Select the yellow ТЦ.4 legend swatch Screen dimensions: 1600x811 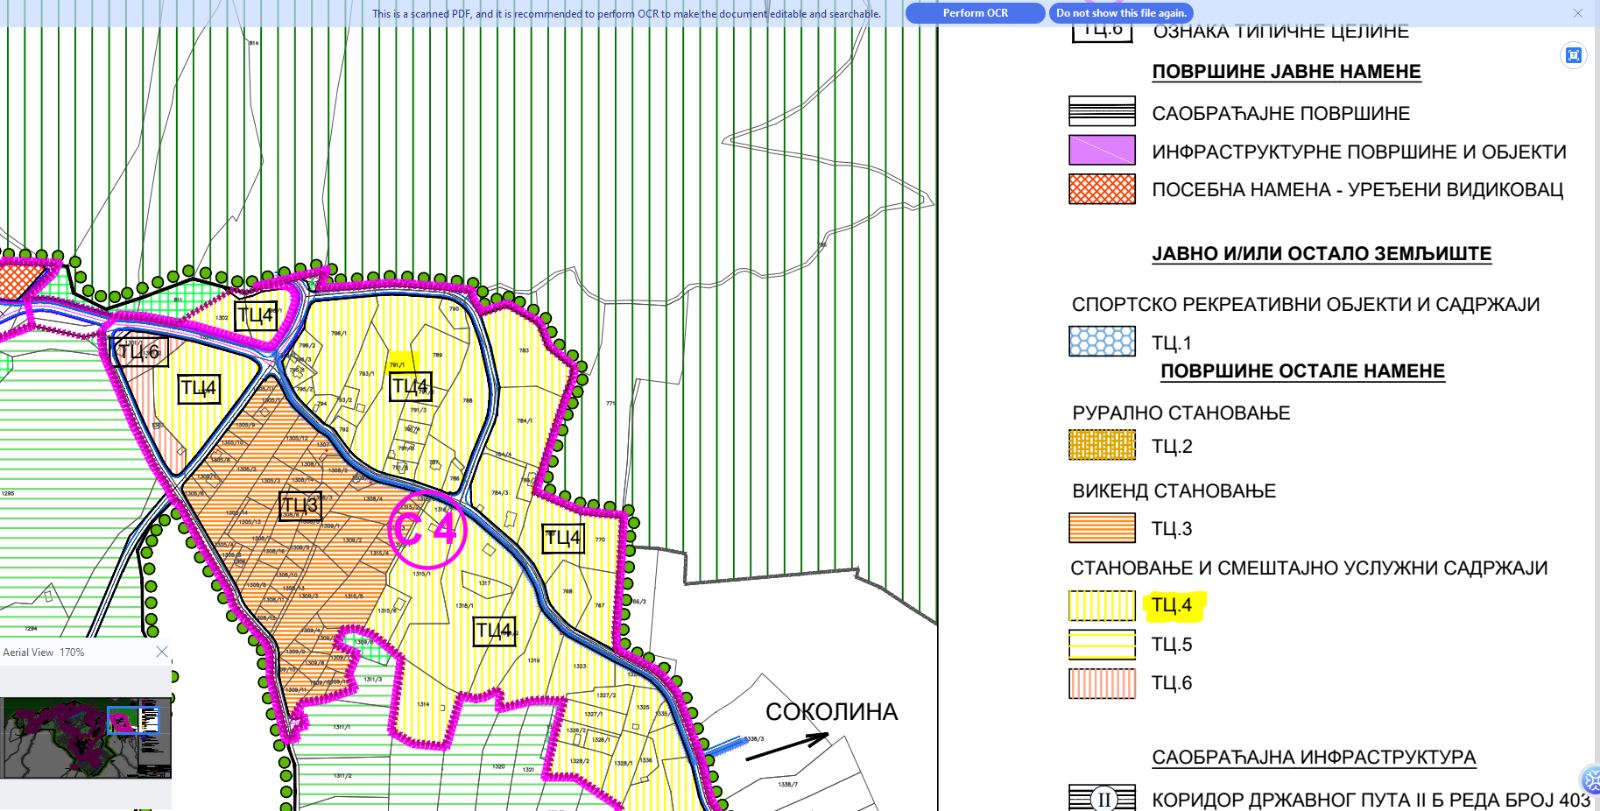pyautogui.click(x=1102, y=606)
